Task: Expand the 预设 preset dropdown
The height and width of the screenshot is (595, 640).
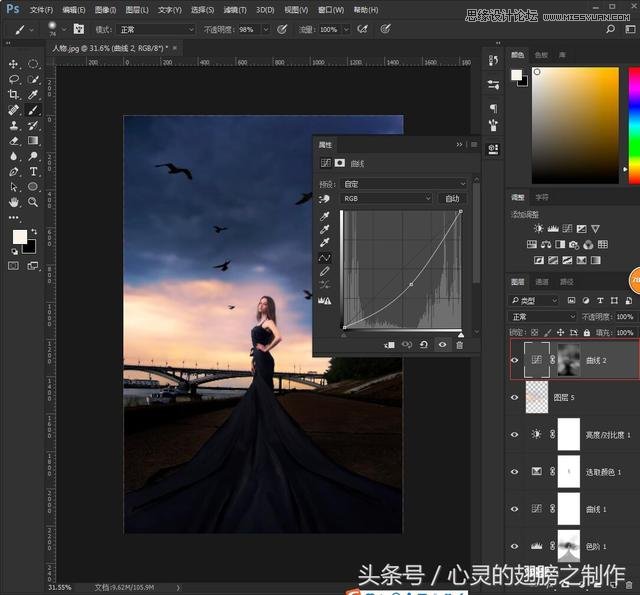Action: pyautogui.click(x=405, y=184)
